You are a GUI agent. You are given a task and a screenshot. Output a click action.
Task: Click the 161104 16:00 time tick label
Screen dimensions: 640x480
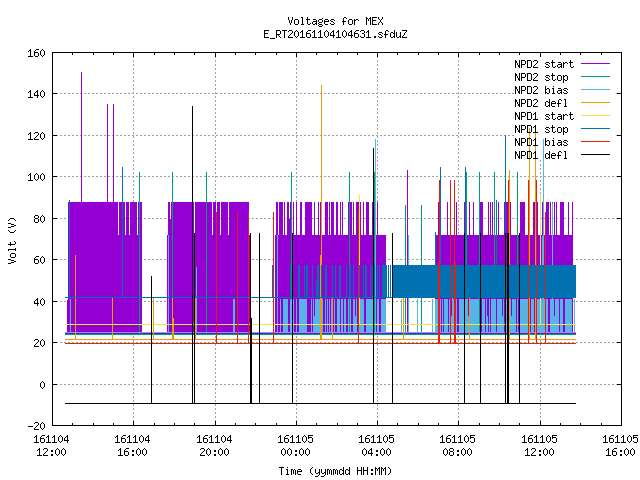click(132, 446)
